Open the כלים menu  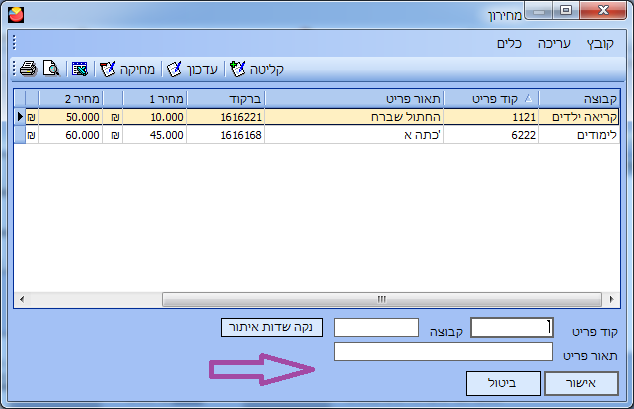tap(509, 44)
